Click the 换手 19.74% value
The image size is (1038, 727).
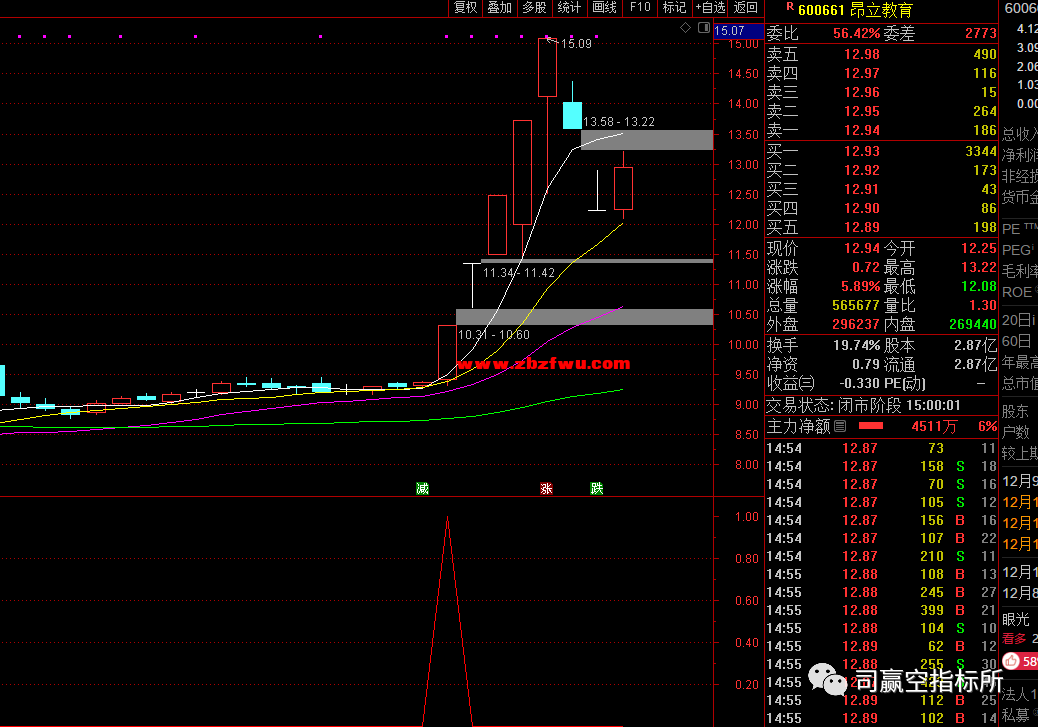[857, 346]
